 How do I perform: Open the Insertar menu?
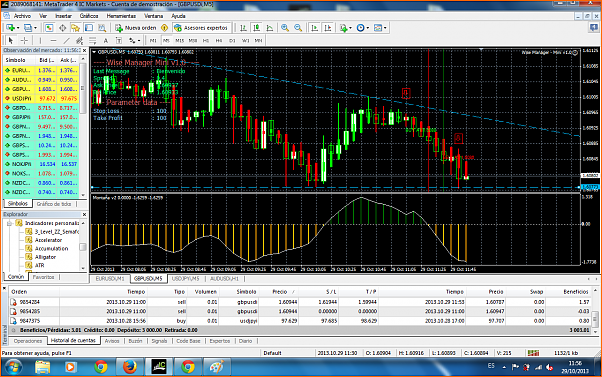pyautogui.click(x=63, y=16)
